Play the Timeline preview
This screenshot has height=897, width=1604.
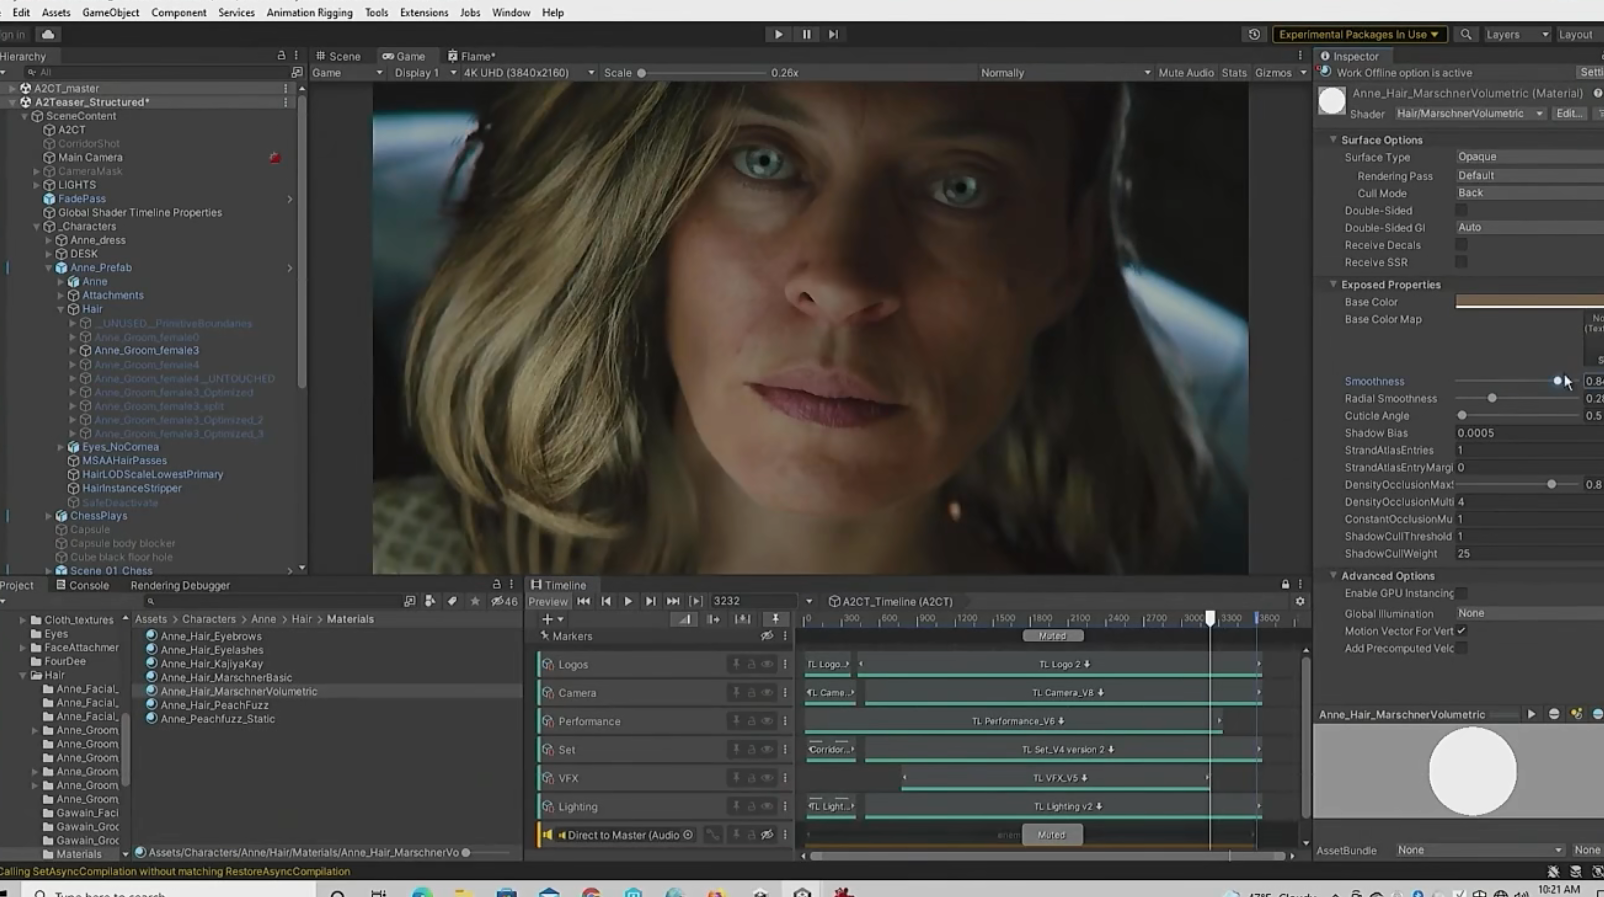click(x=628, y=601)
